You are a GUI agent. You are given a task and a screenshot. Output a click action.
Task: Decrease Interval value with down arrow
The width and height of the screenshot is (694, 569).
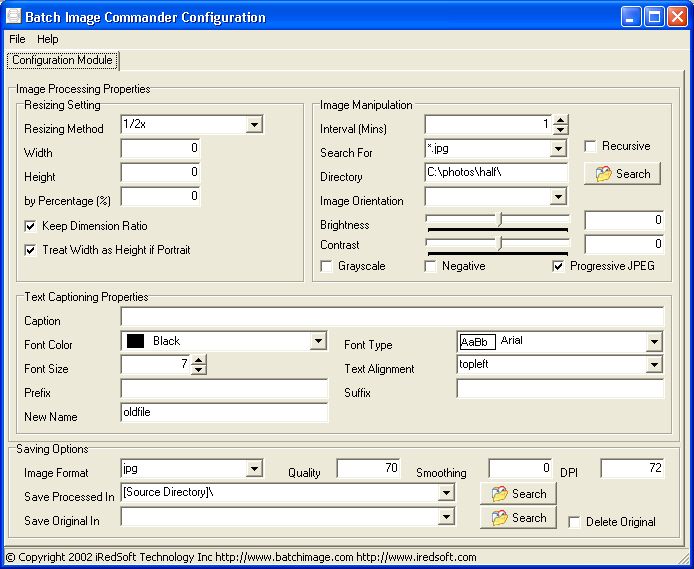561,130
